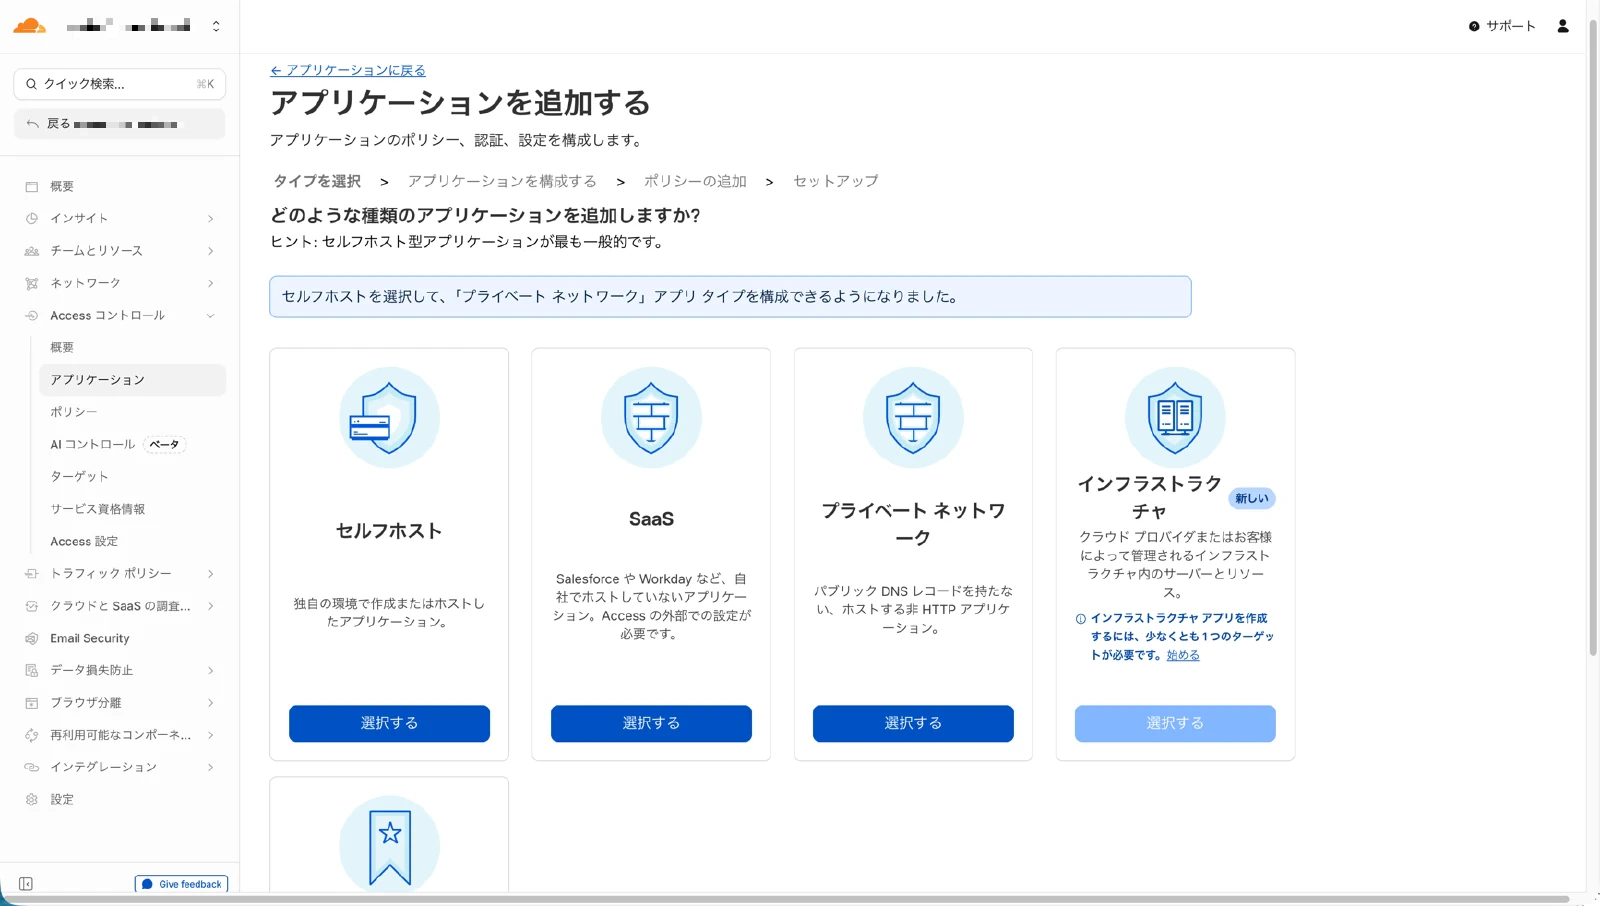1600x906 pixels.
Task: Open インサイト via its clock icon
Action: point(31,218)
